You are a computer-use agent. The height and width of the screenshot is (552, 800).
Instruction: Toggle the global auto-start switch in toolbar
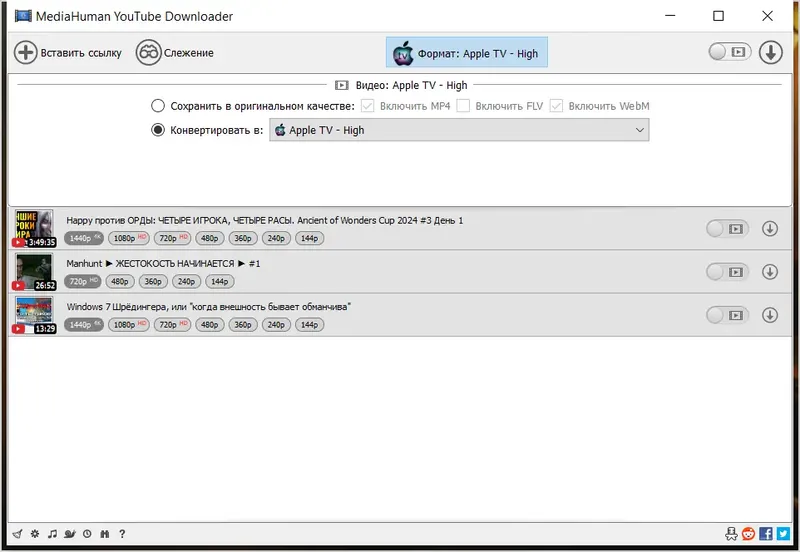(x=730, y=52)
